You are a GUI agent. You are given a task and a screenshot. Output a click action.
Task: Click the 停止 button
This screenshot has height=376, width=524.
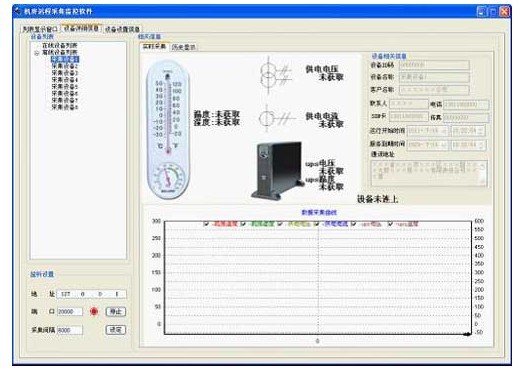tap(116, 311)
